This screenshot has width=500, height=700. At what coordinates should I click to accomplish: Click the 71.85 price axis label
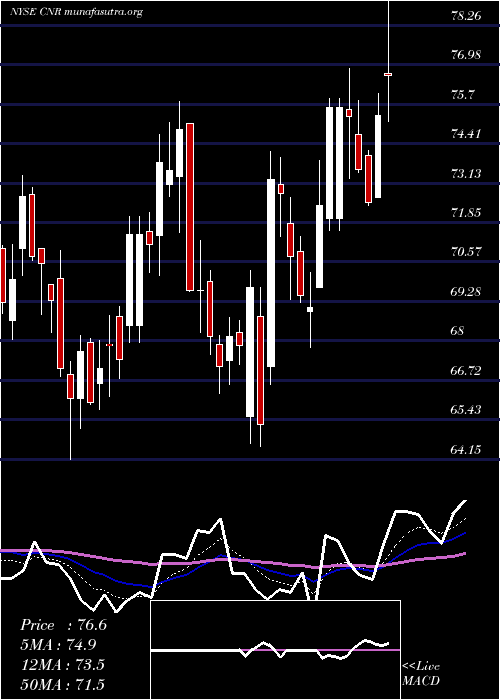pyautogui.click(x=466, y=212)
